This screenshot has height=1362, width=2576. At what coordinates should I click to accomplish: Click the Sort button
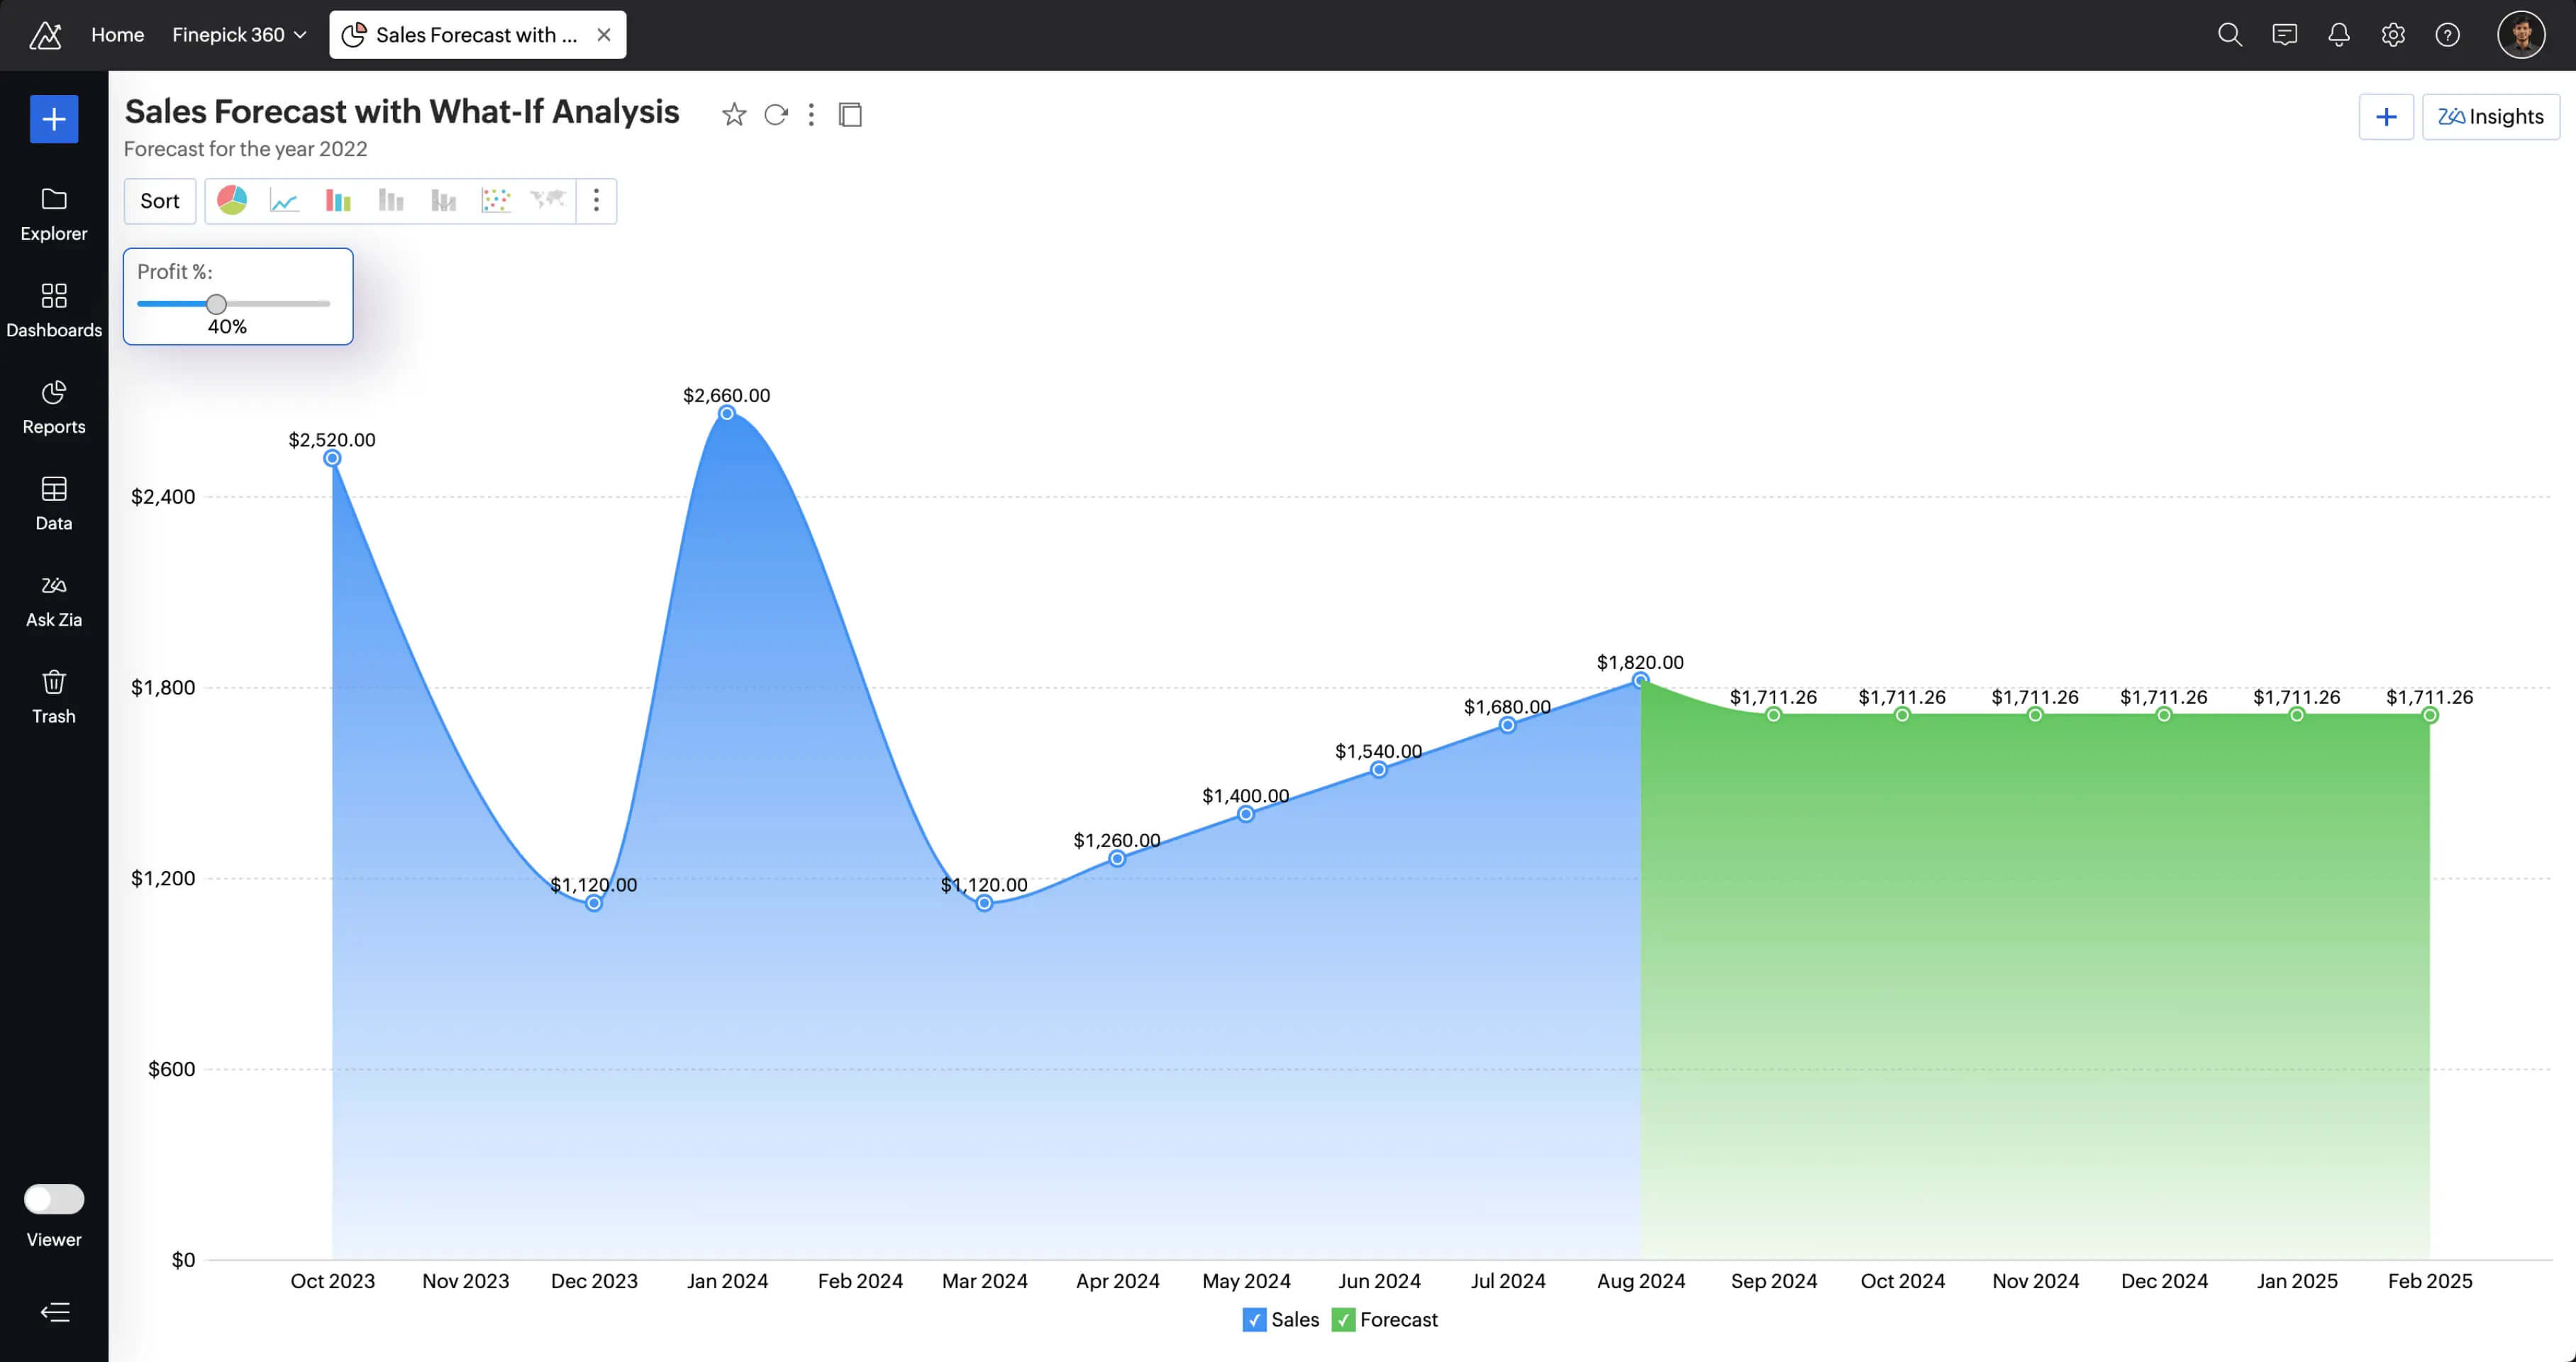click(x=160, y=201)
